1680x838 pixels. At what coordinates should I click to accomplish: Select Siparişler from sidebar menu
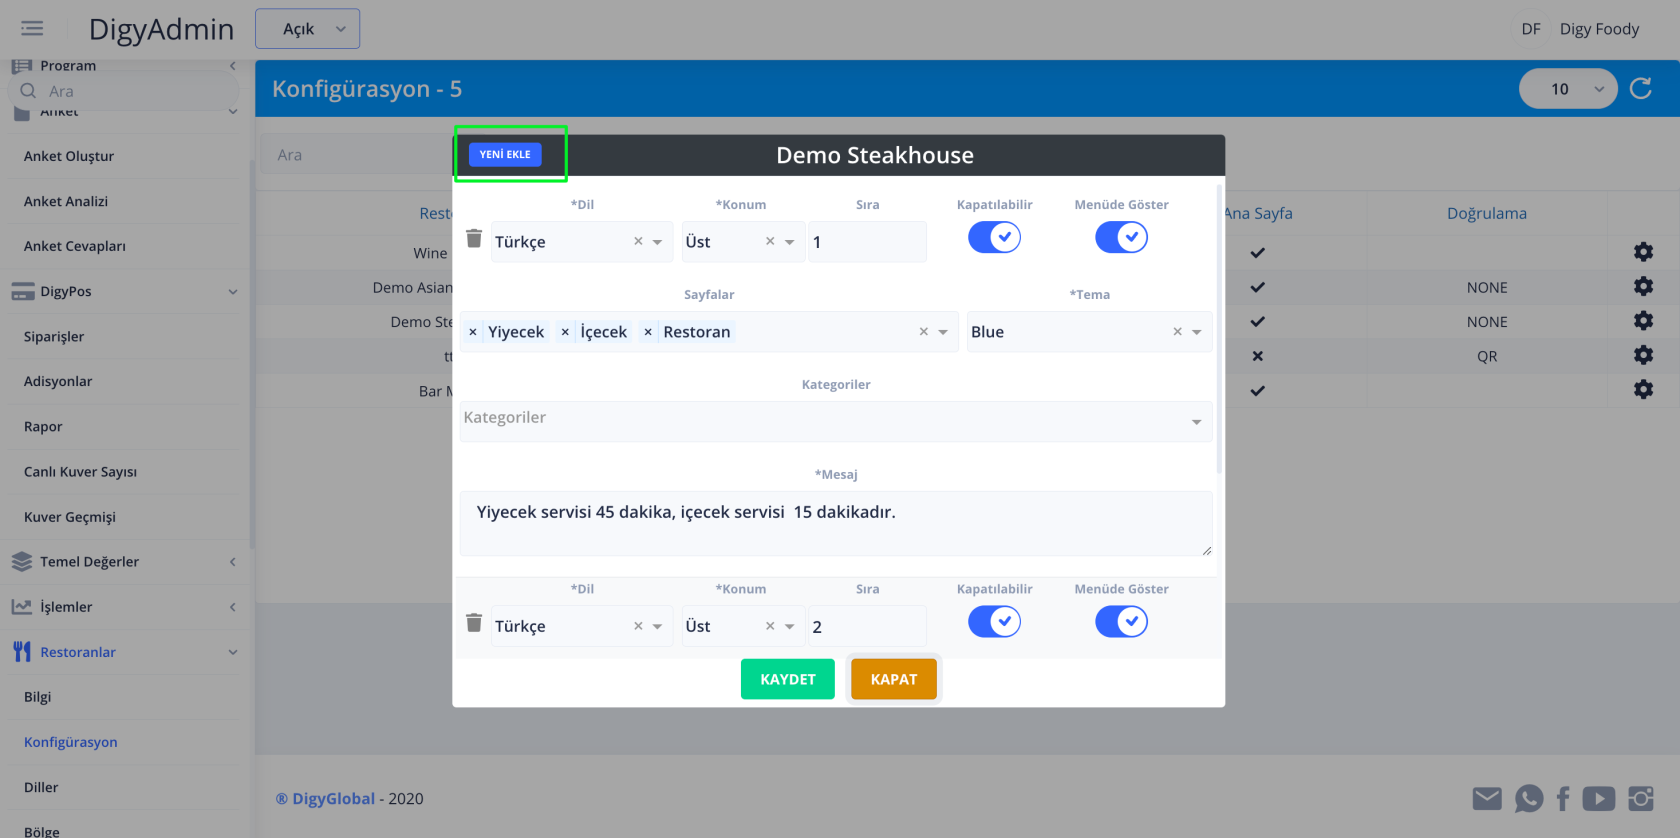tap(54, 337)
